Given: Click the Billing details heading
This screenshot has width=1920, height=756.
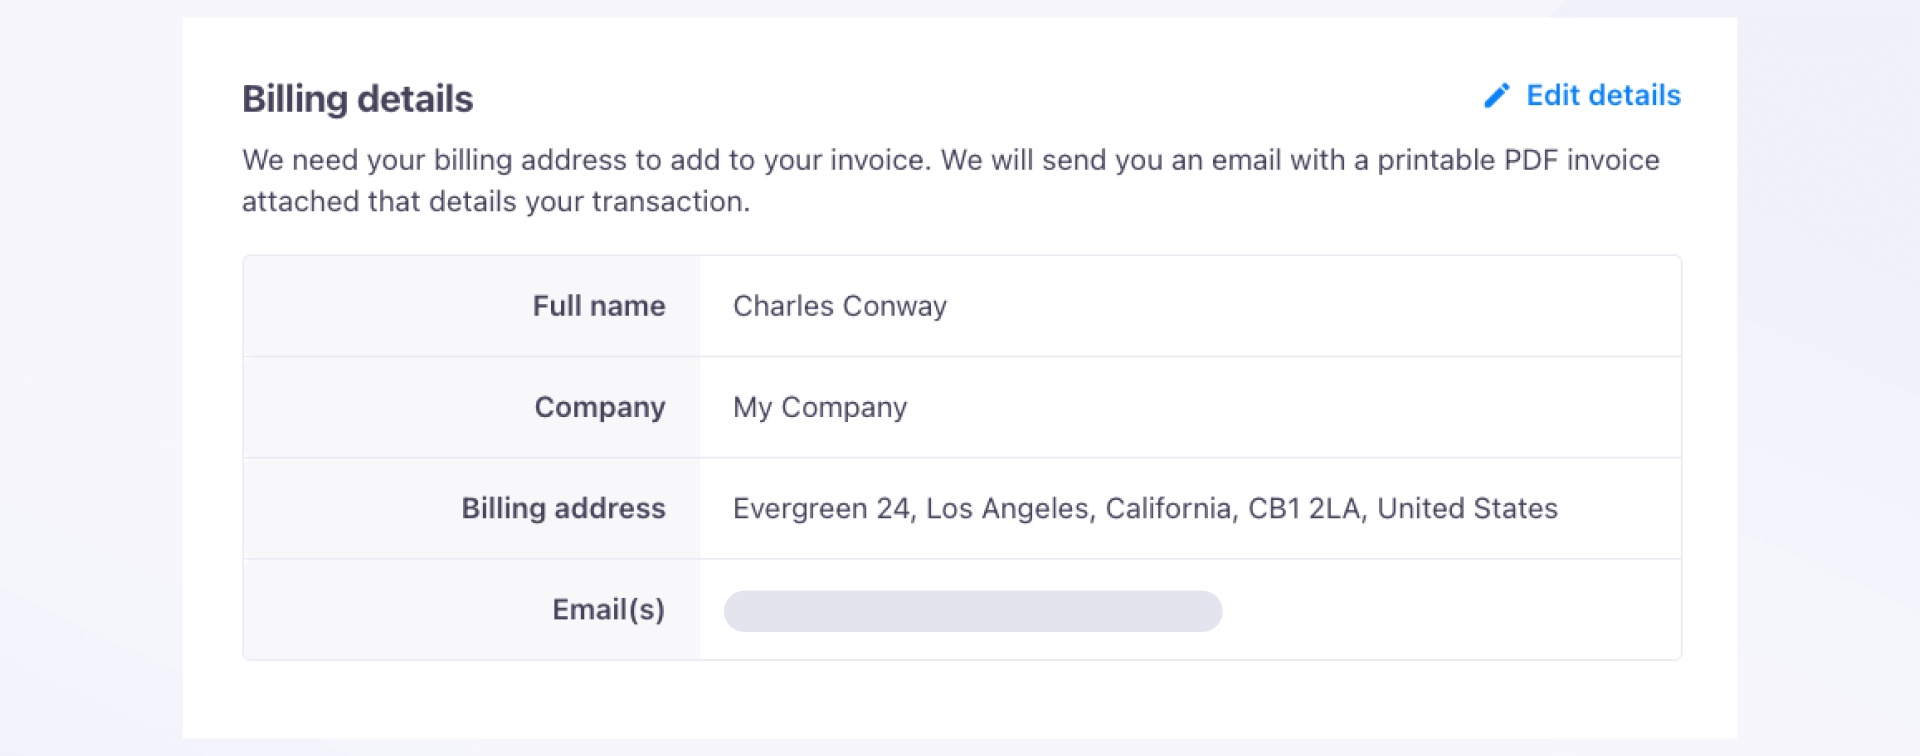Looking at the screenshot, I should 357,99.
